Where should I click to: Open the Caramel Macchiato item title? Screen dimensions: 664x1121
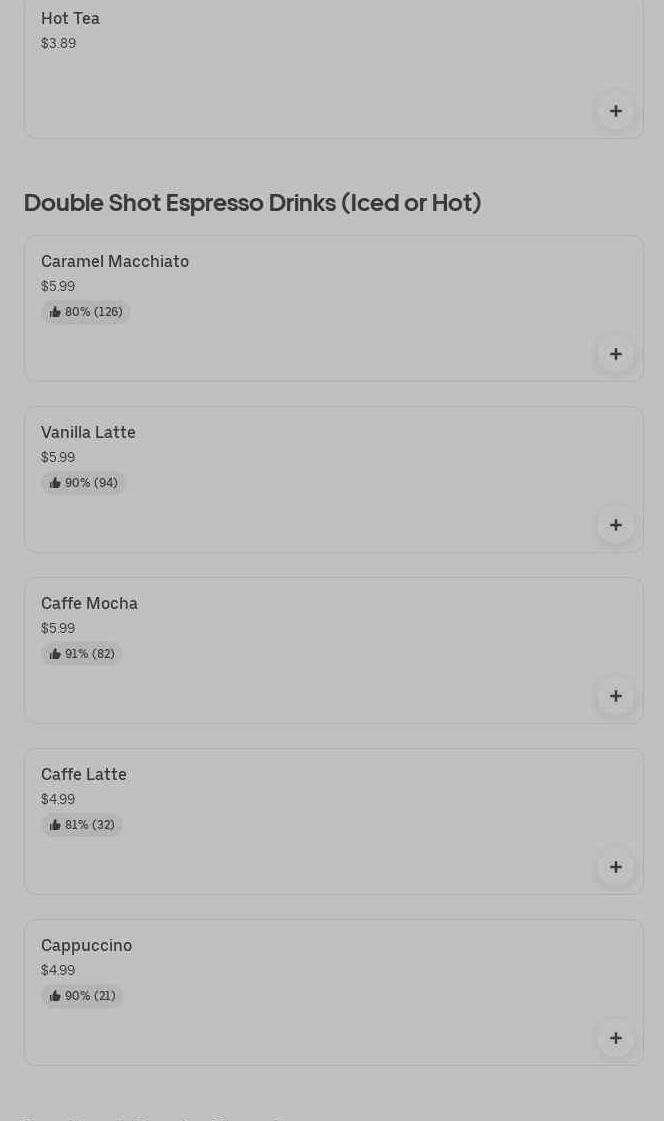click(115, 262)
